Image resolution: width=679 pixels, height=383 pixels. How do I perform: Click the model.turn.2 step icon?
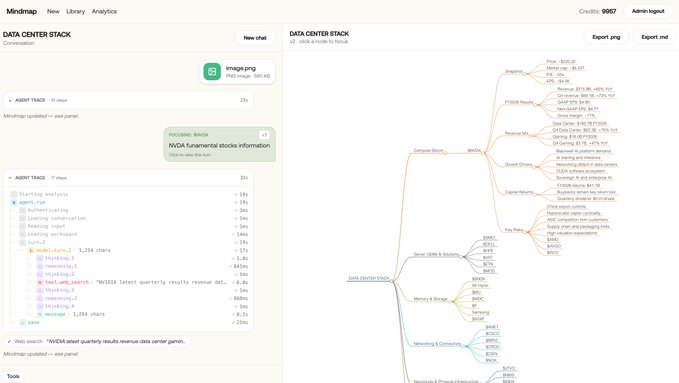31,250
